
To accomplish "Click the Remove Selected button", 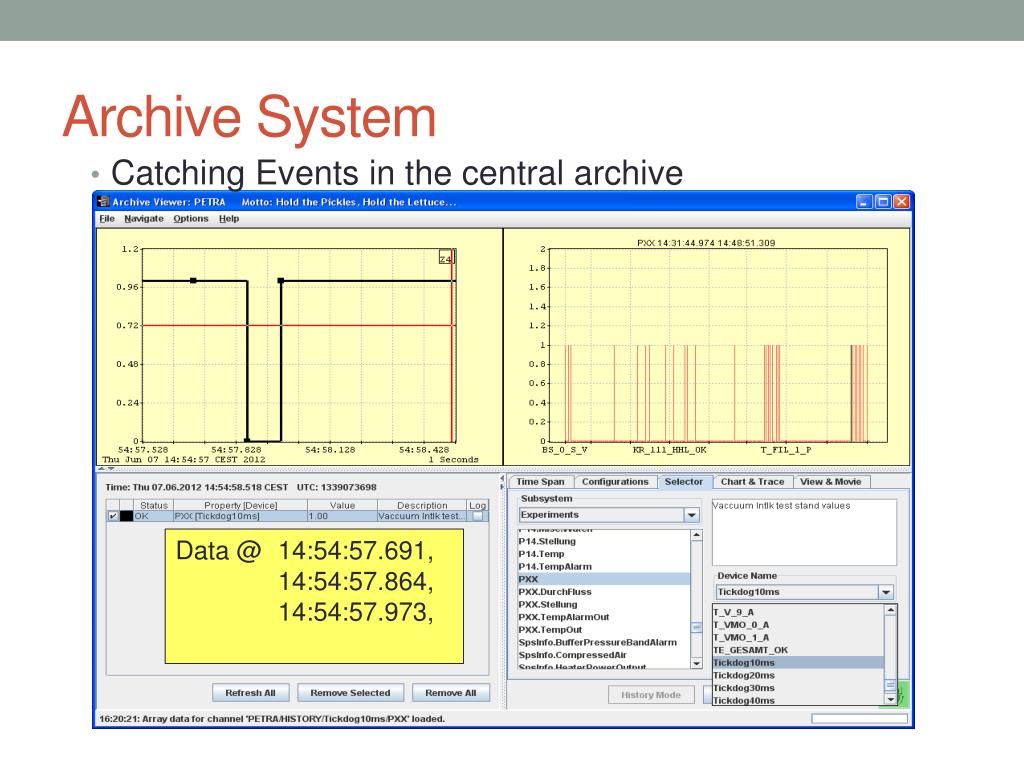I will pyautogui.click(x=350, y=693).
